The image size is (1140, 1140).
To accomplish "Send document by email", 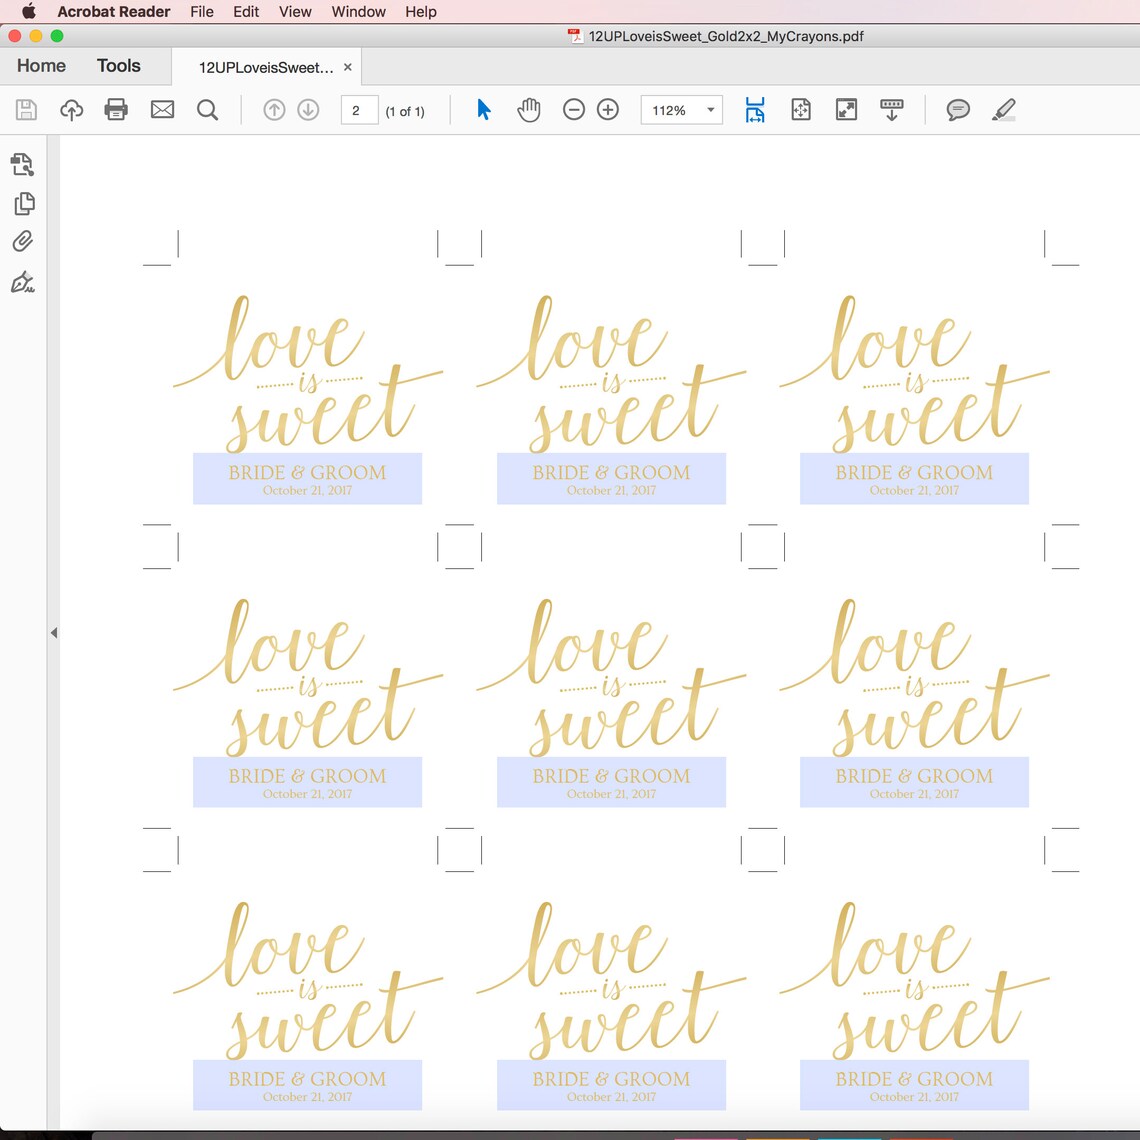I will (162, 110).
